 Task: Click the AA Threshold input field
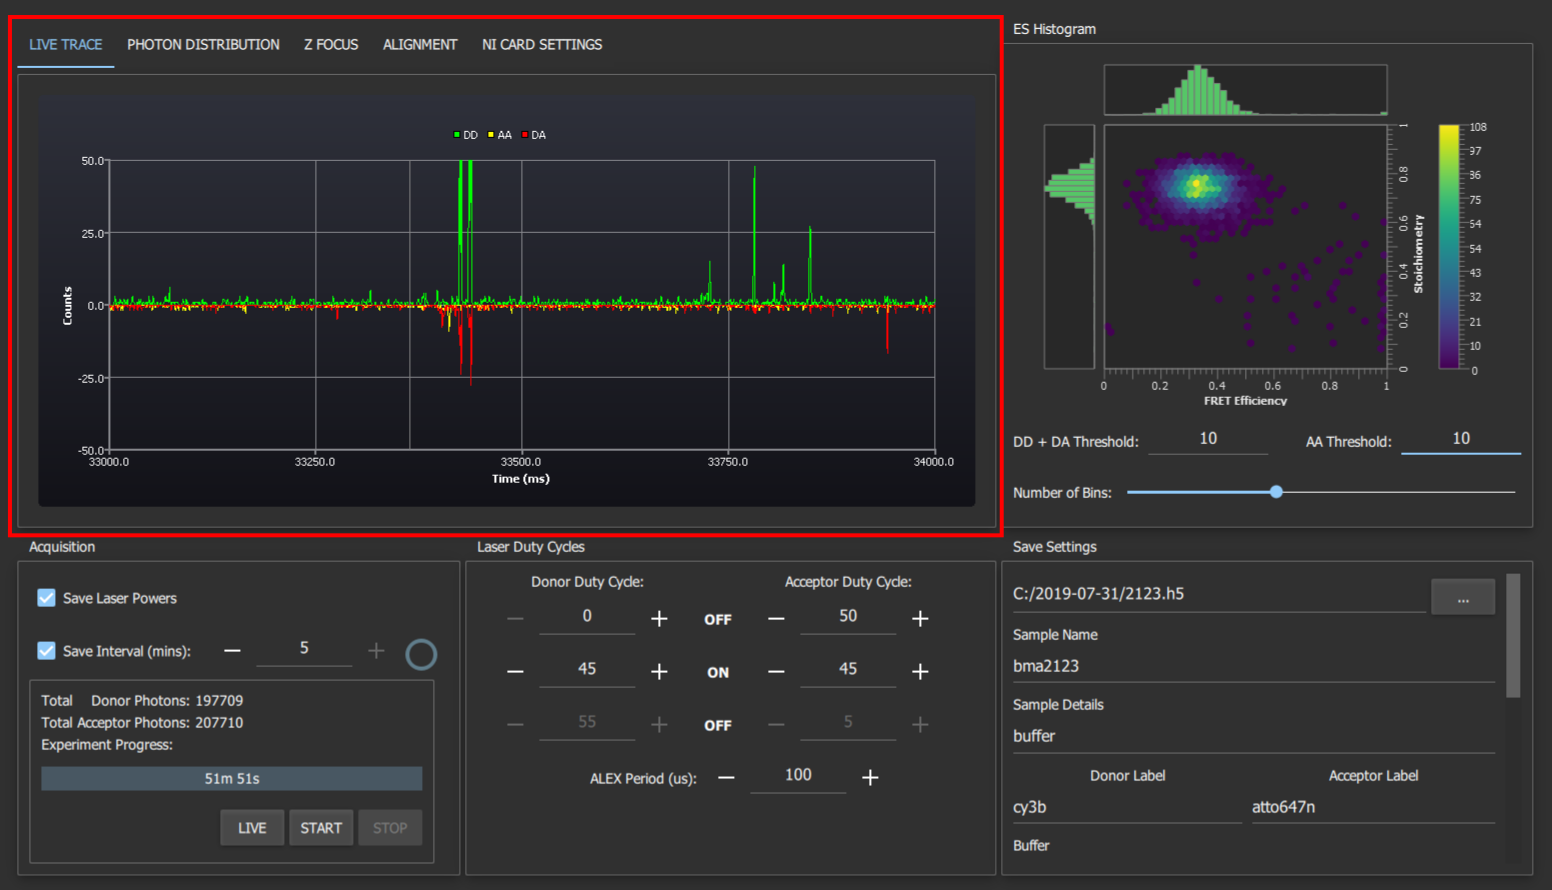tap(1461, 439)
